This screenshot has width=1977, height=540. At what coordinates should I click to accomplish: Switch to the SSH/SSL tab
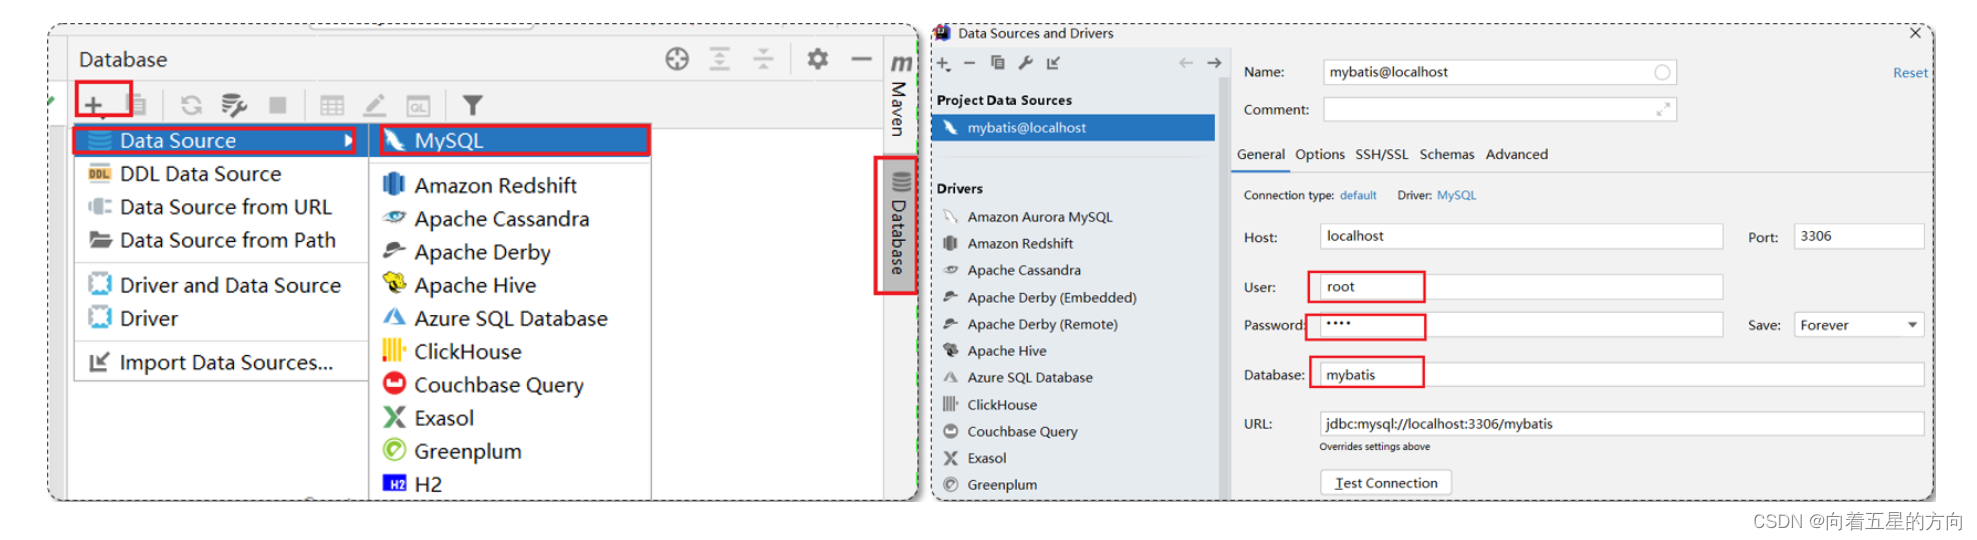click(x=1381, y=154)
